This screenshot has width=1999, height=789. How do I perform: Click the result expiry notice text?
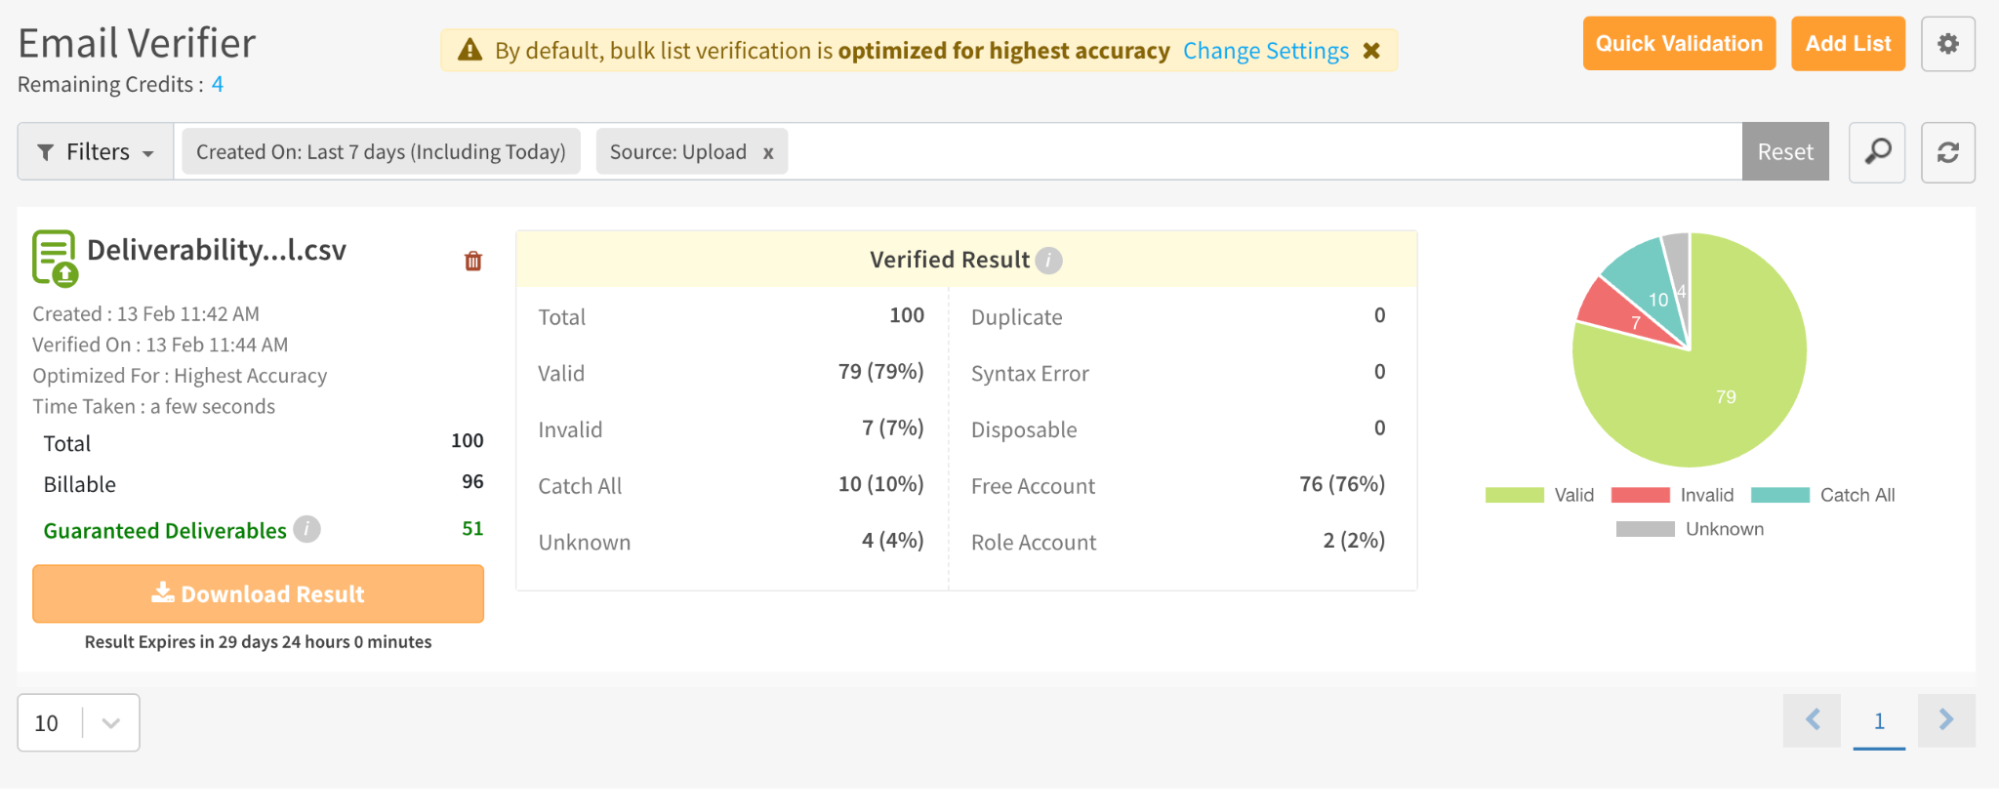coord(258,642)
